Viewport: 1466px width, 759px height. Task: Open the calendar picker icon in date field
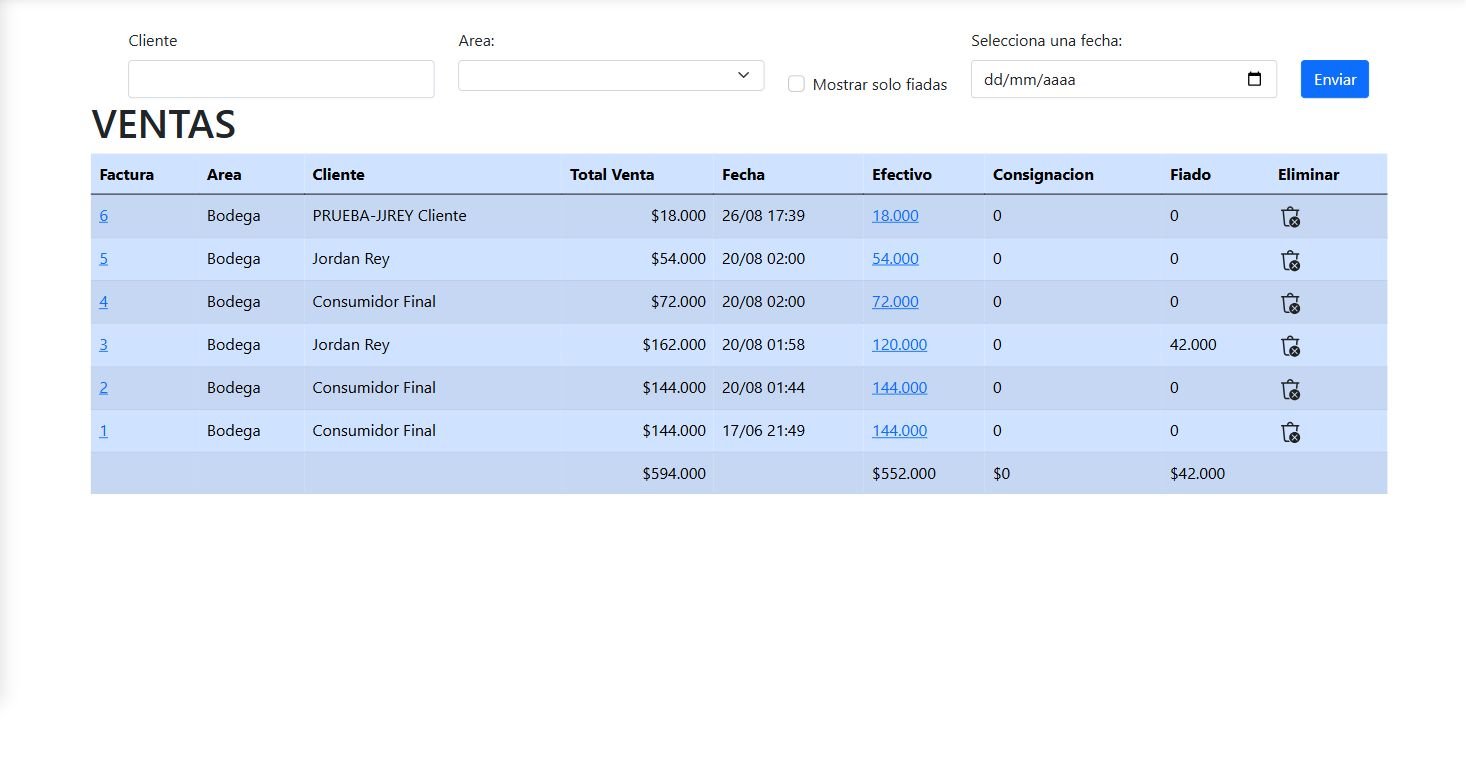point(1254,79)
